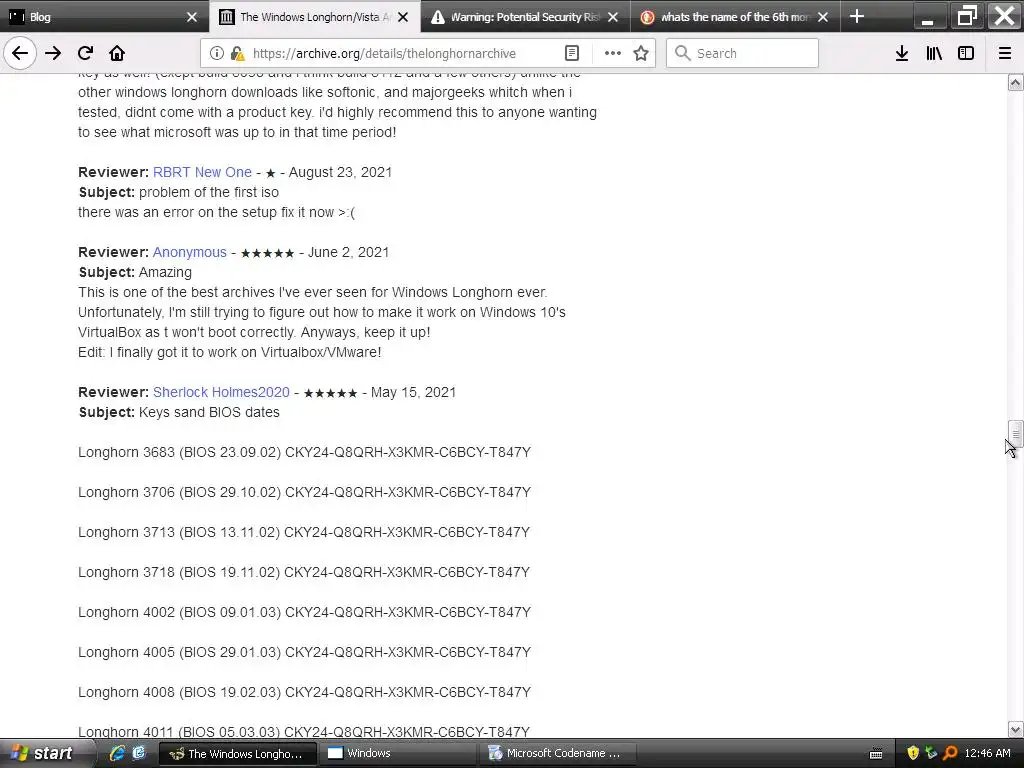This screenshot has width=1024, height=768.
Task: Reload the current page
Action: (x=85, y=53)
